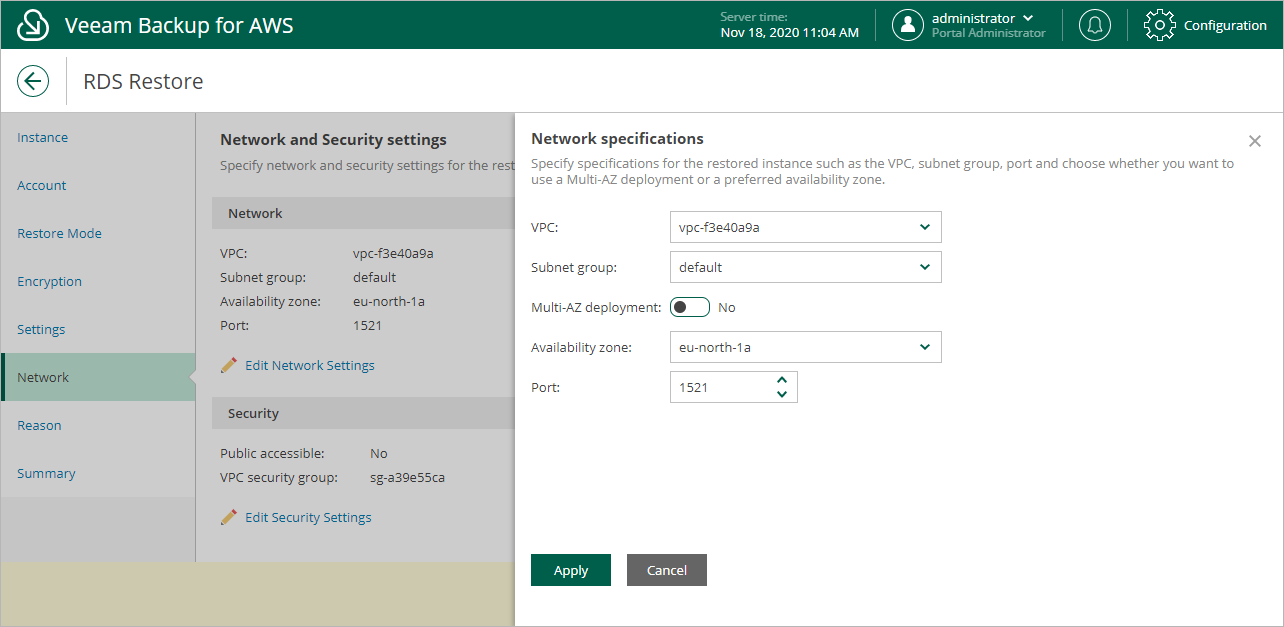Select the Reason step in sidebar
This screenshot has width=1284, height=627.
pyautogui.click(x=98, y=425)
